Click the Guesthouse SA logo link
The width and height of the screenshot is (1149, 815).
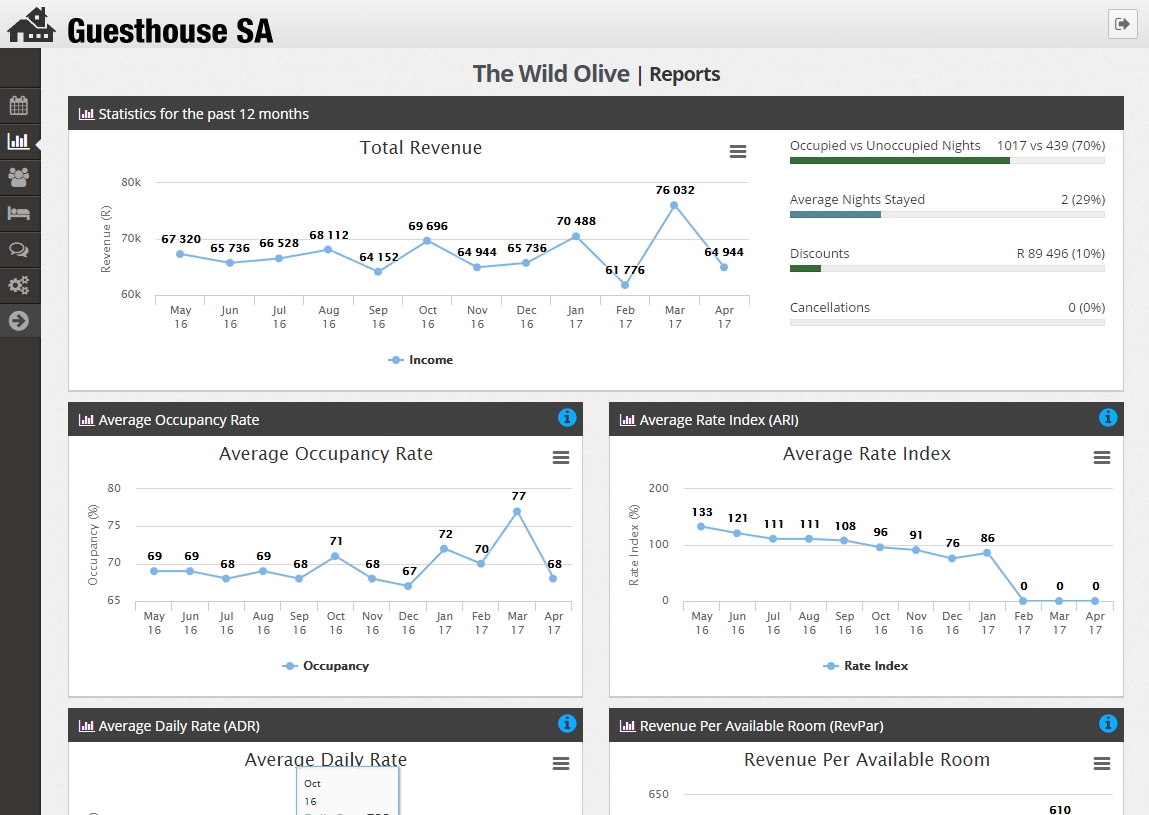click(x=141, y=27)
